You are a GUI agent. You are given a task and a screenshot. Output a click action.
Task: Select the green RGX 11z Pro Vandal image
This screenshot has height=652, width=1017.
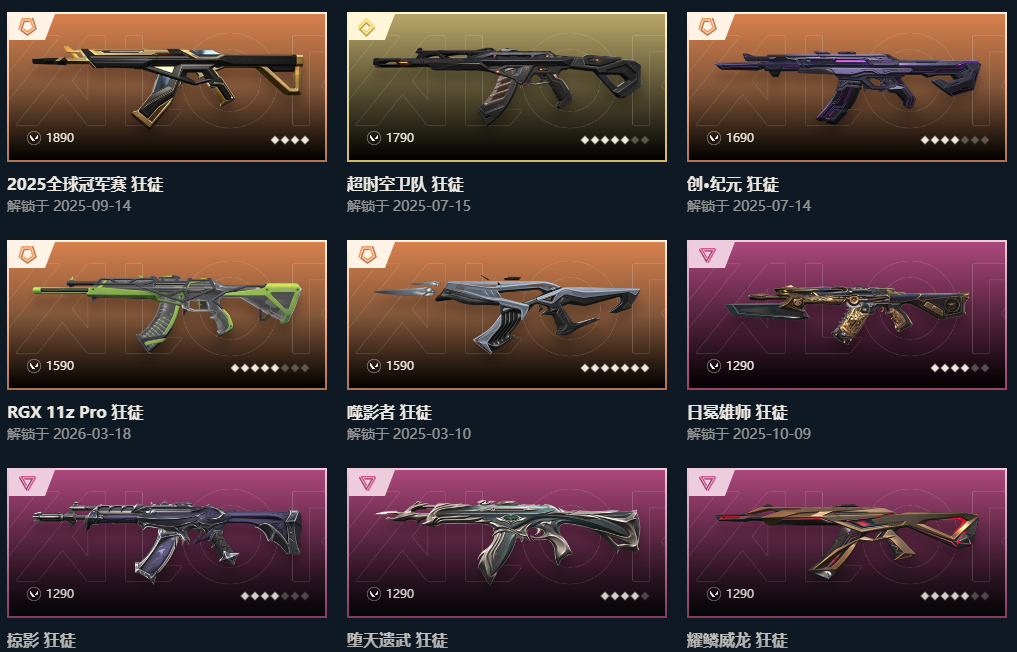click(x=167, y=312)
